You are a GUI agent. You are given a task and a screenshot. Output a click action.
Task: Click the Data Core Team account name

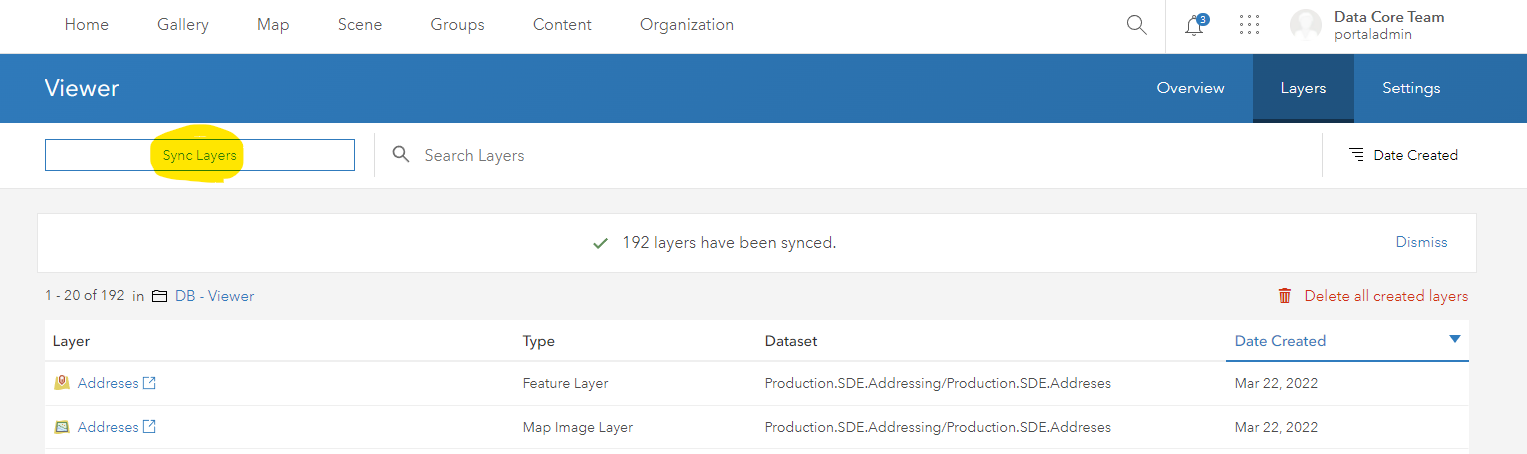(x=1389, y=17)
